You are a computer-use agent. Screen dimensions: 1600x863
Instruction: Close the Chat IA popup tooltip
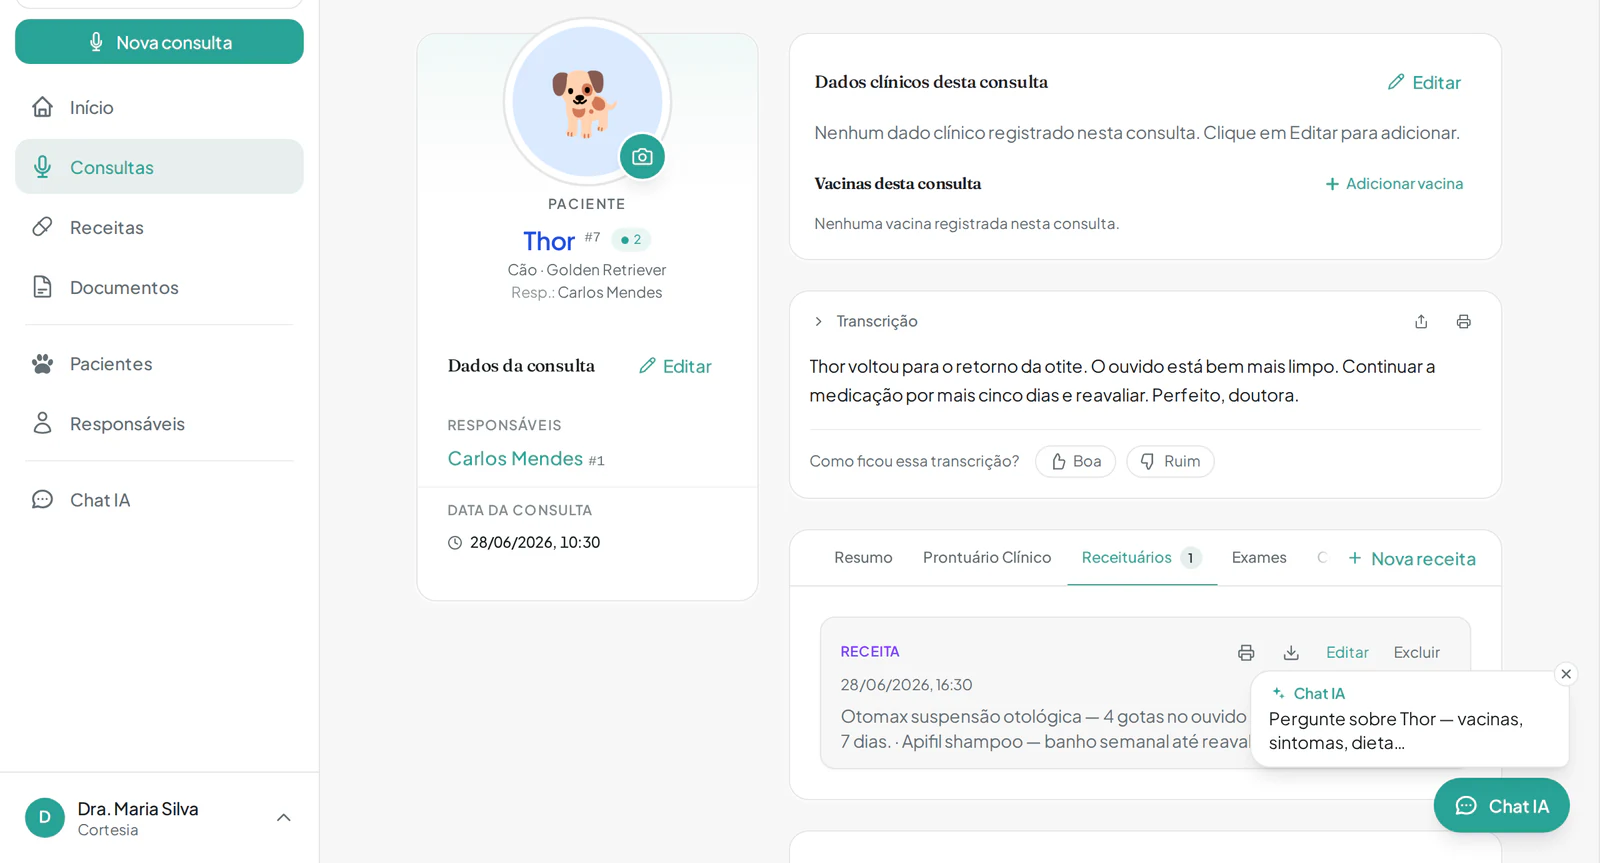tap(1566, 674)
